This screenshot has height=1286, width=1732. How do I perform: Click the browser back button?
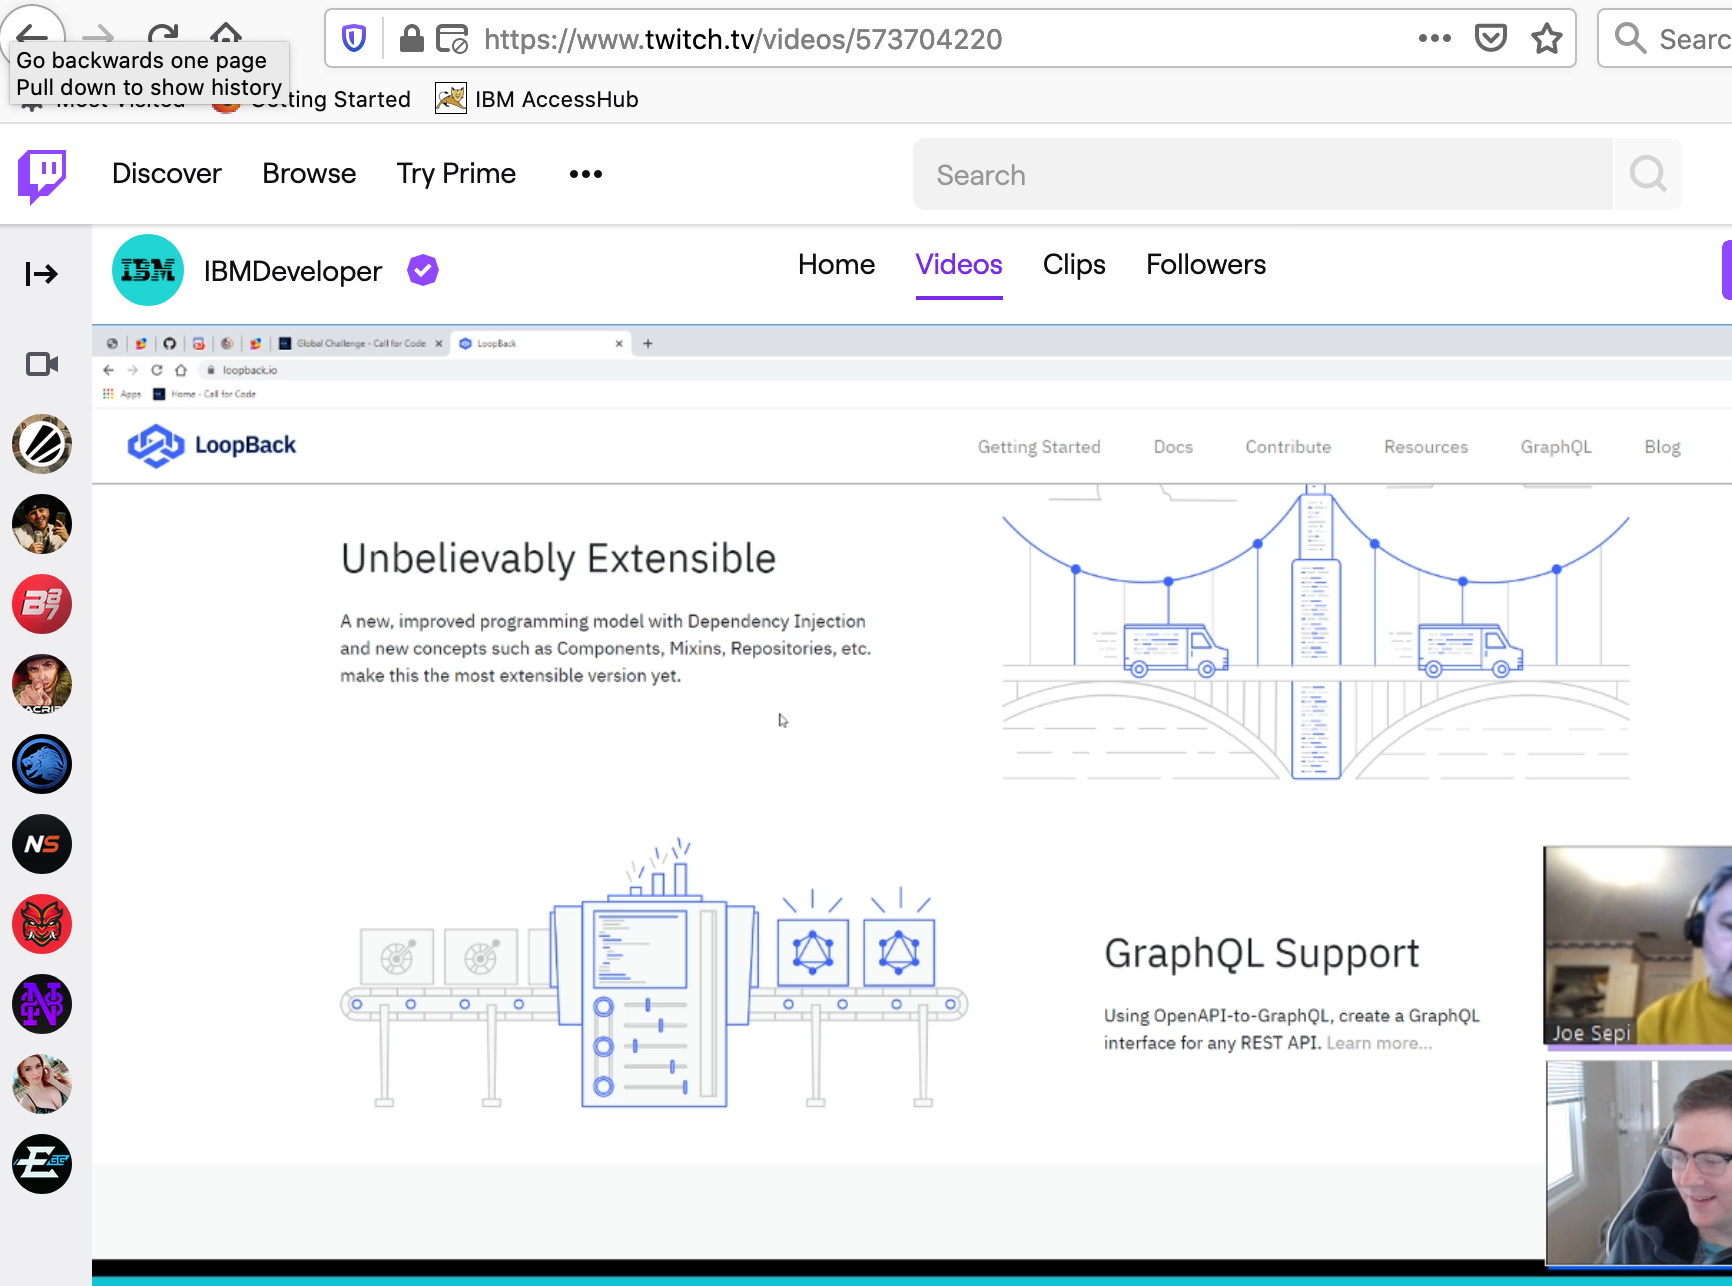(32, 36)
